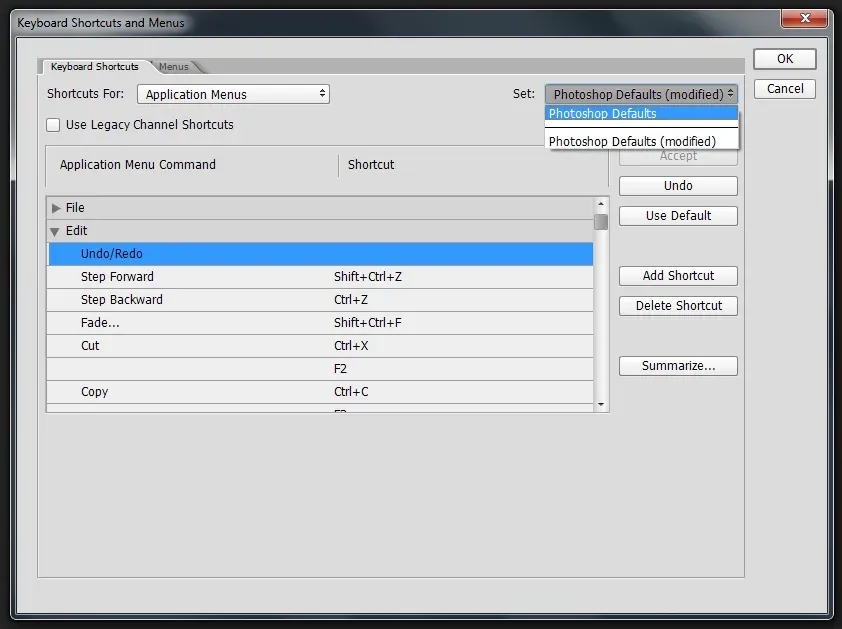Click the Delete Shortcut button
Viewport: 842px width, 629px height.
pos(678,306)
